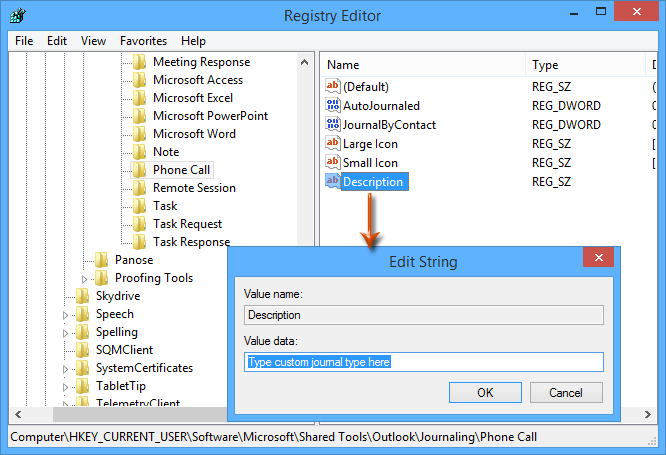Click the Small Icon string value icon
The image size is (666, 455).
[333, 163]
